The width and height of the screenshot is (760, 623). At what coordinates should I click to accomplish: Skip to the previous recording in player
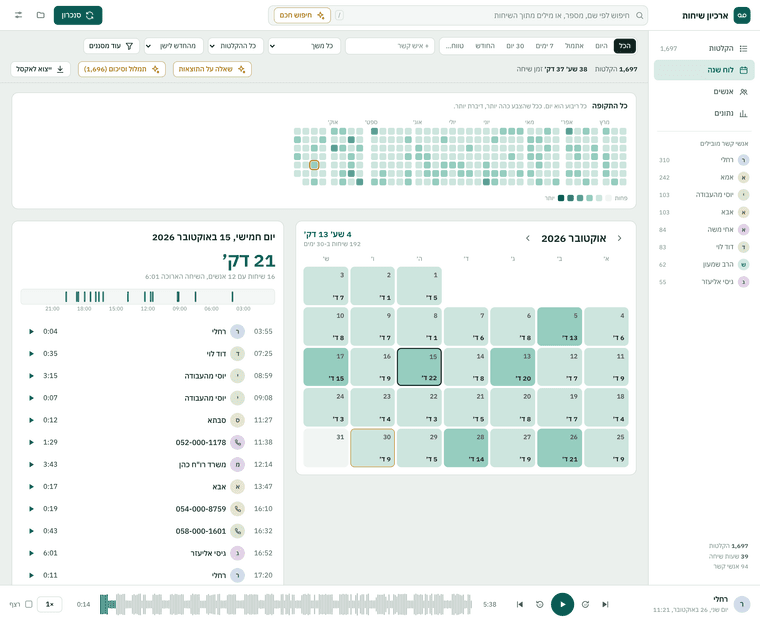(520, 605)
